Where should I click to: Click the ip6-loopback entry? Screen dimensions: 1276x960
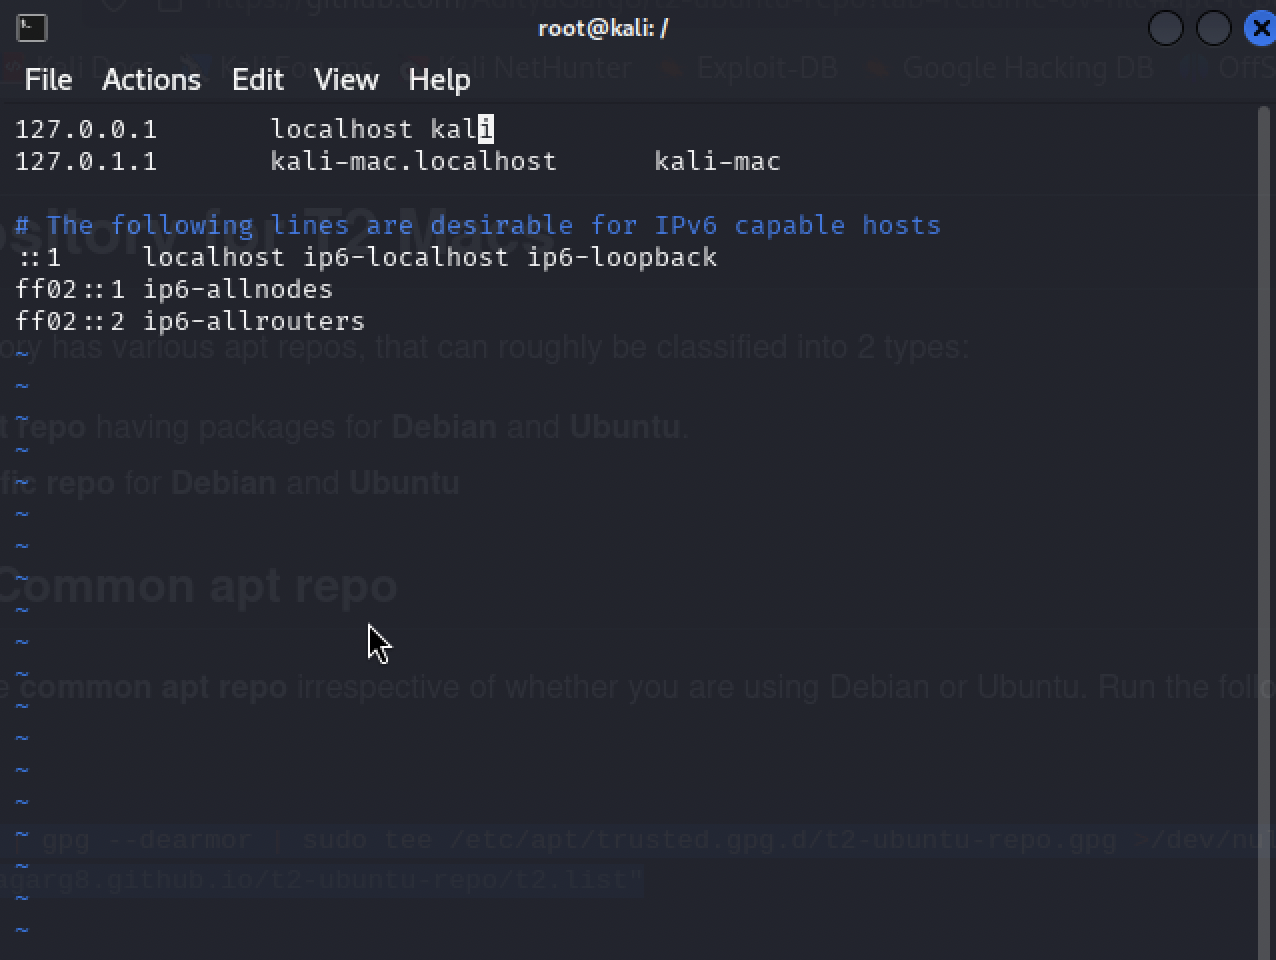(622, 258)
